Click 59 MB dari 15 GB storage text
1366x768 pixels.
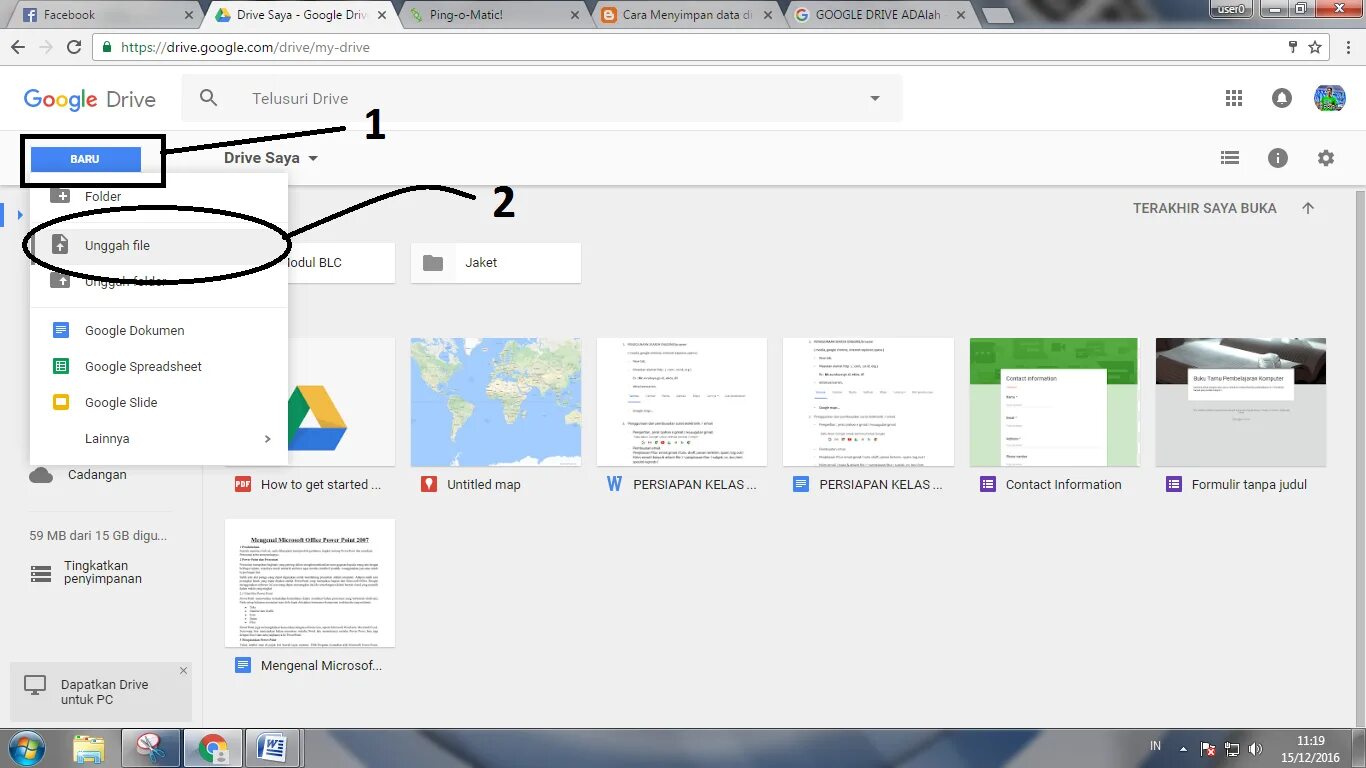click(x=99, y=535)
